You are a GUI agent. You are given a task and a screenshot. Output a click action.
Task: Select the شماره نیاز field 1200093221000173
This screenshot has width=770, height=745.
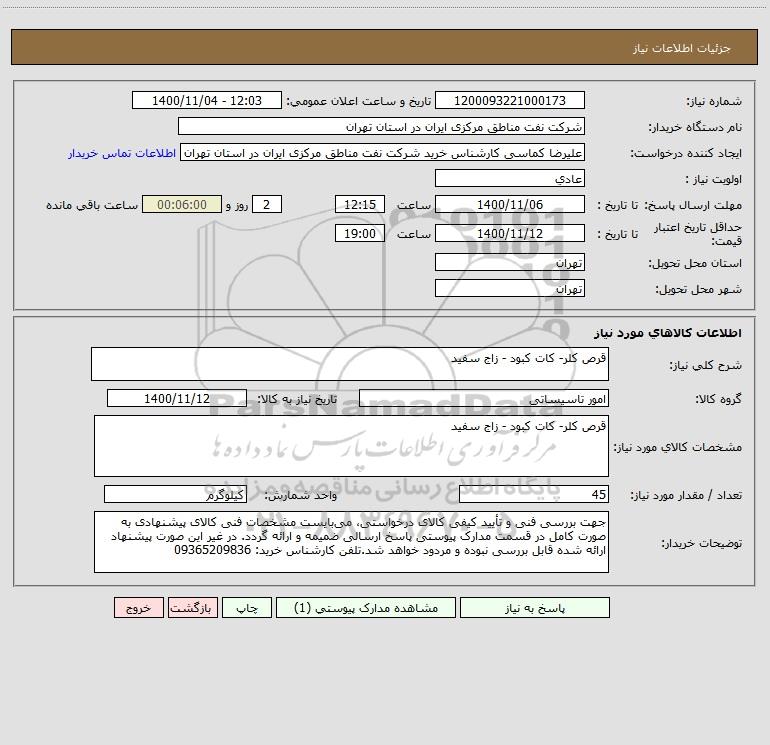tap(510, 100)
